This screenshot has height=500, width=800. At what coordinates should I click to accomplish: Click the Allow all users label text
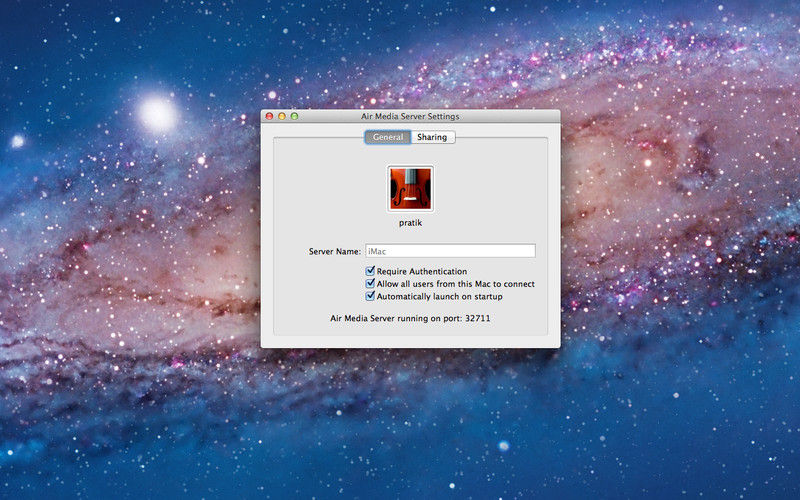[x=455, y=284]
